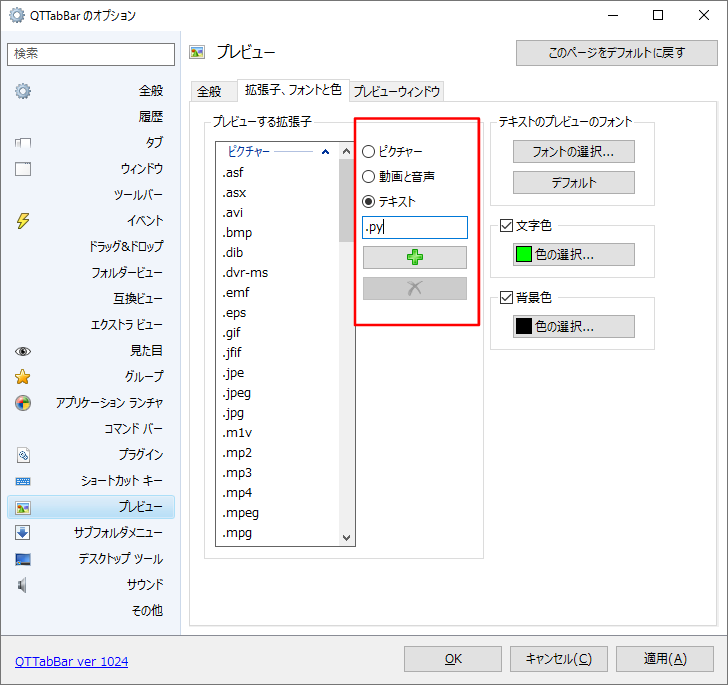Click the extension input field containing .py

tap(415, 228)
